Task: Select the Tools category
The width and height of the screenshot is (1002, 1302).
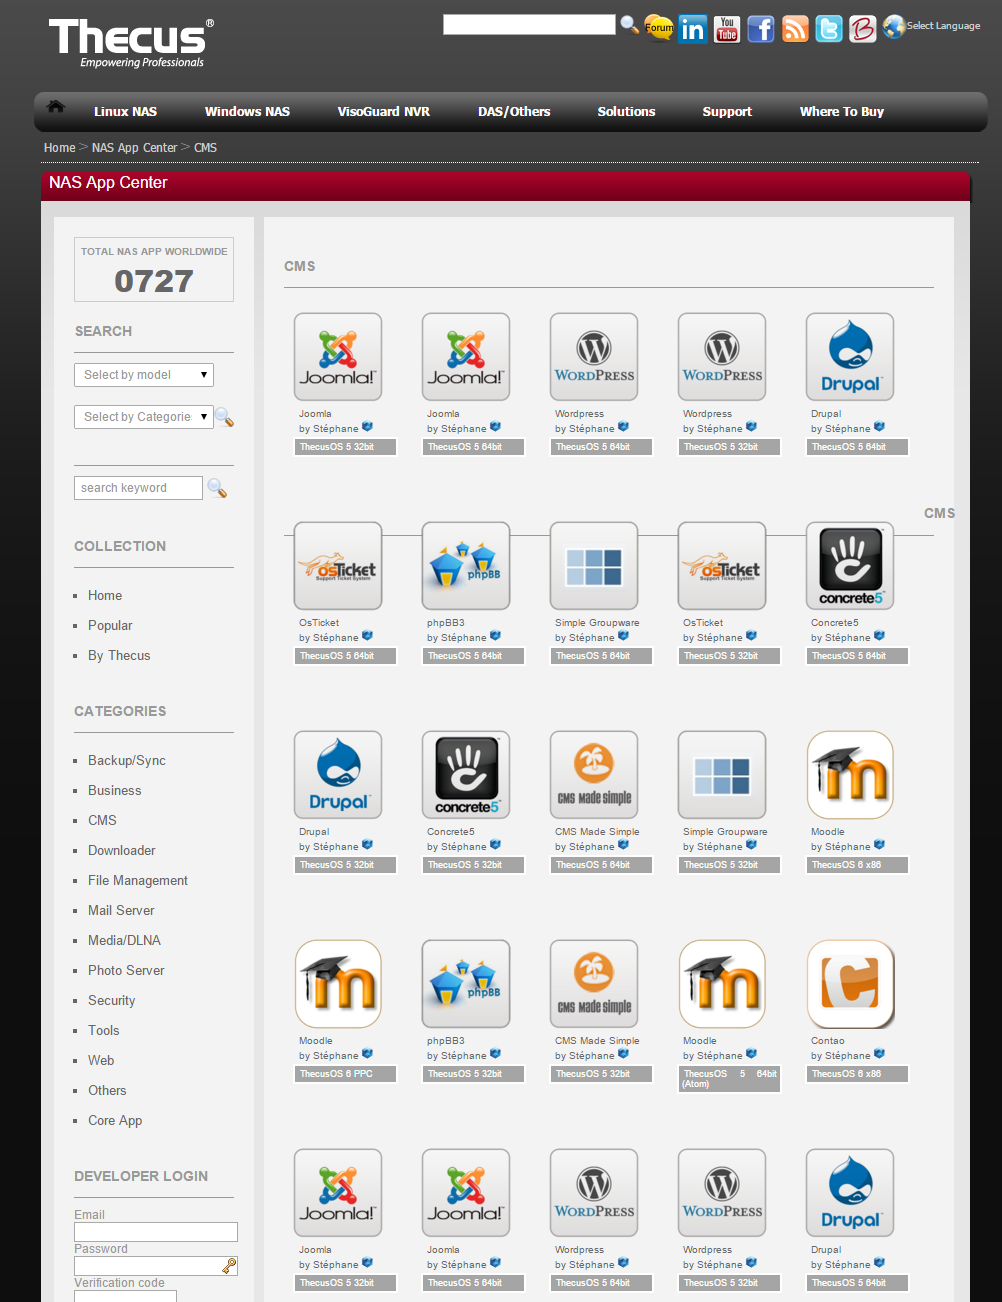Action: pyautogui.click(x=103, y=1031)
